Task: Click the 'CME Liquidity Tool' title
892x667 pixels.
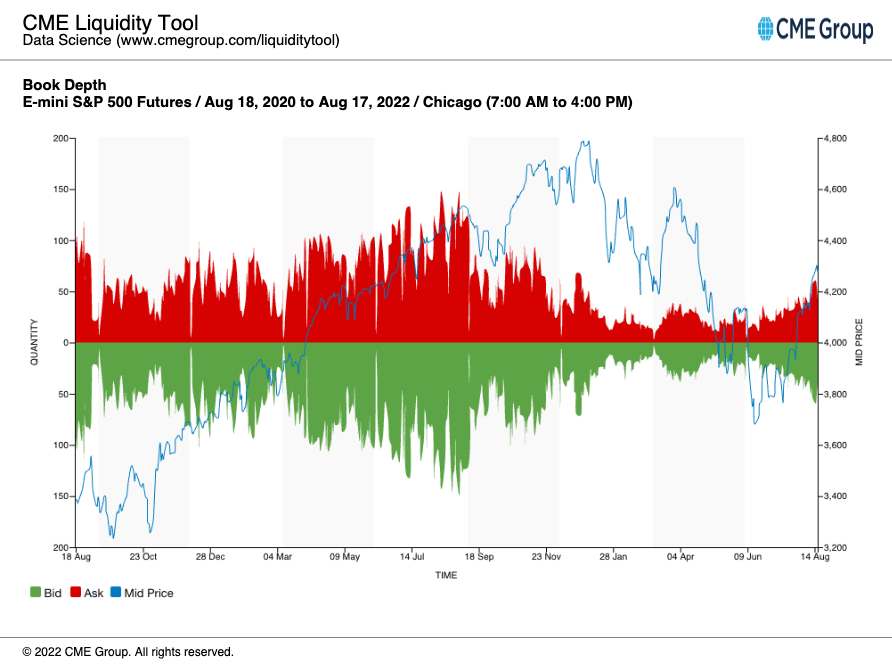Action: click(x=110, y=23)
